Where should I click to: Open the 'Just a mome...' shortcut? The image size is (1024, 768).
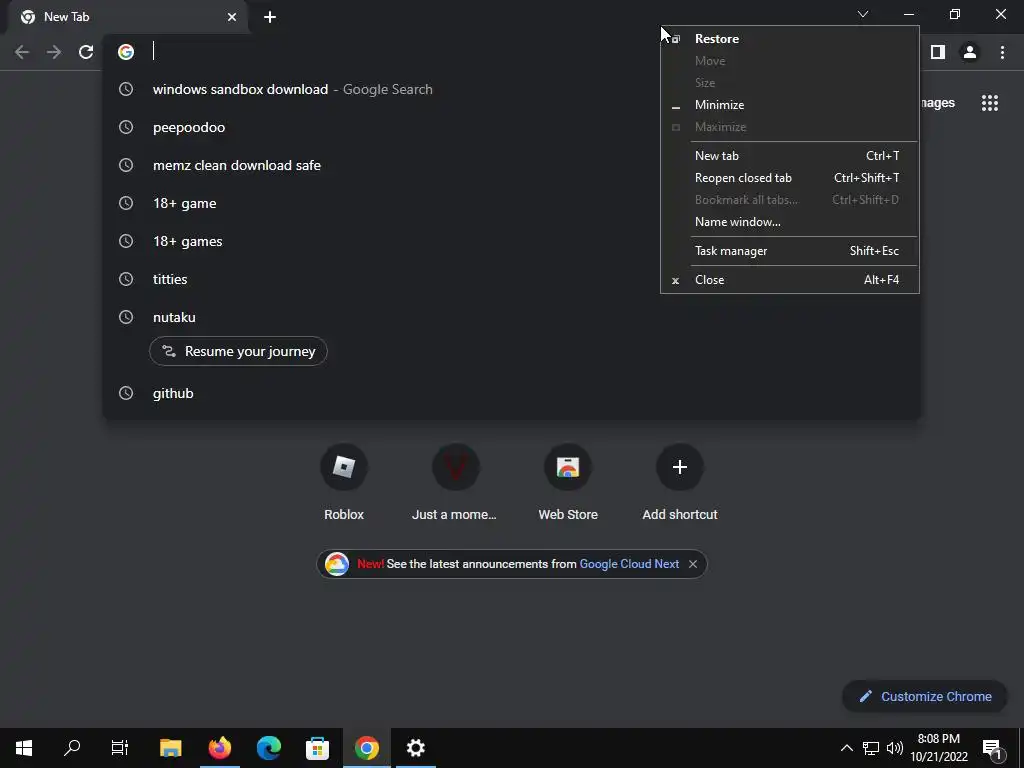455,483
